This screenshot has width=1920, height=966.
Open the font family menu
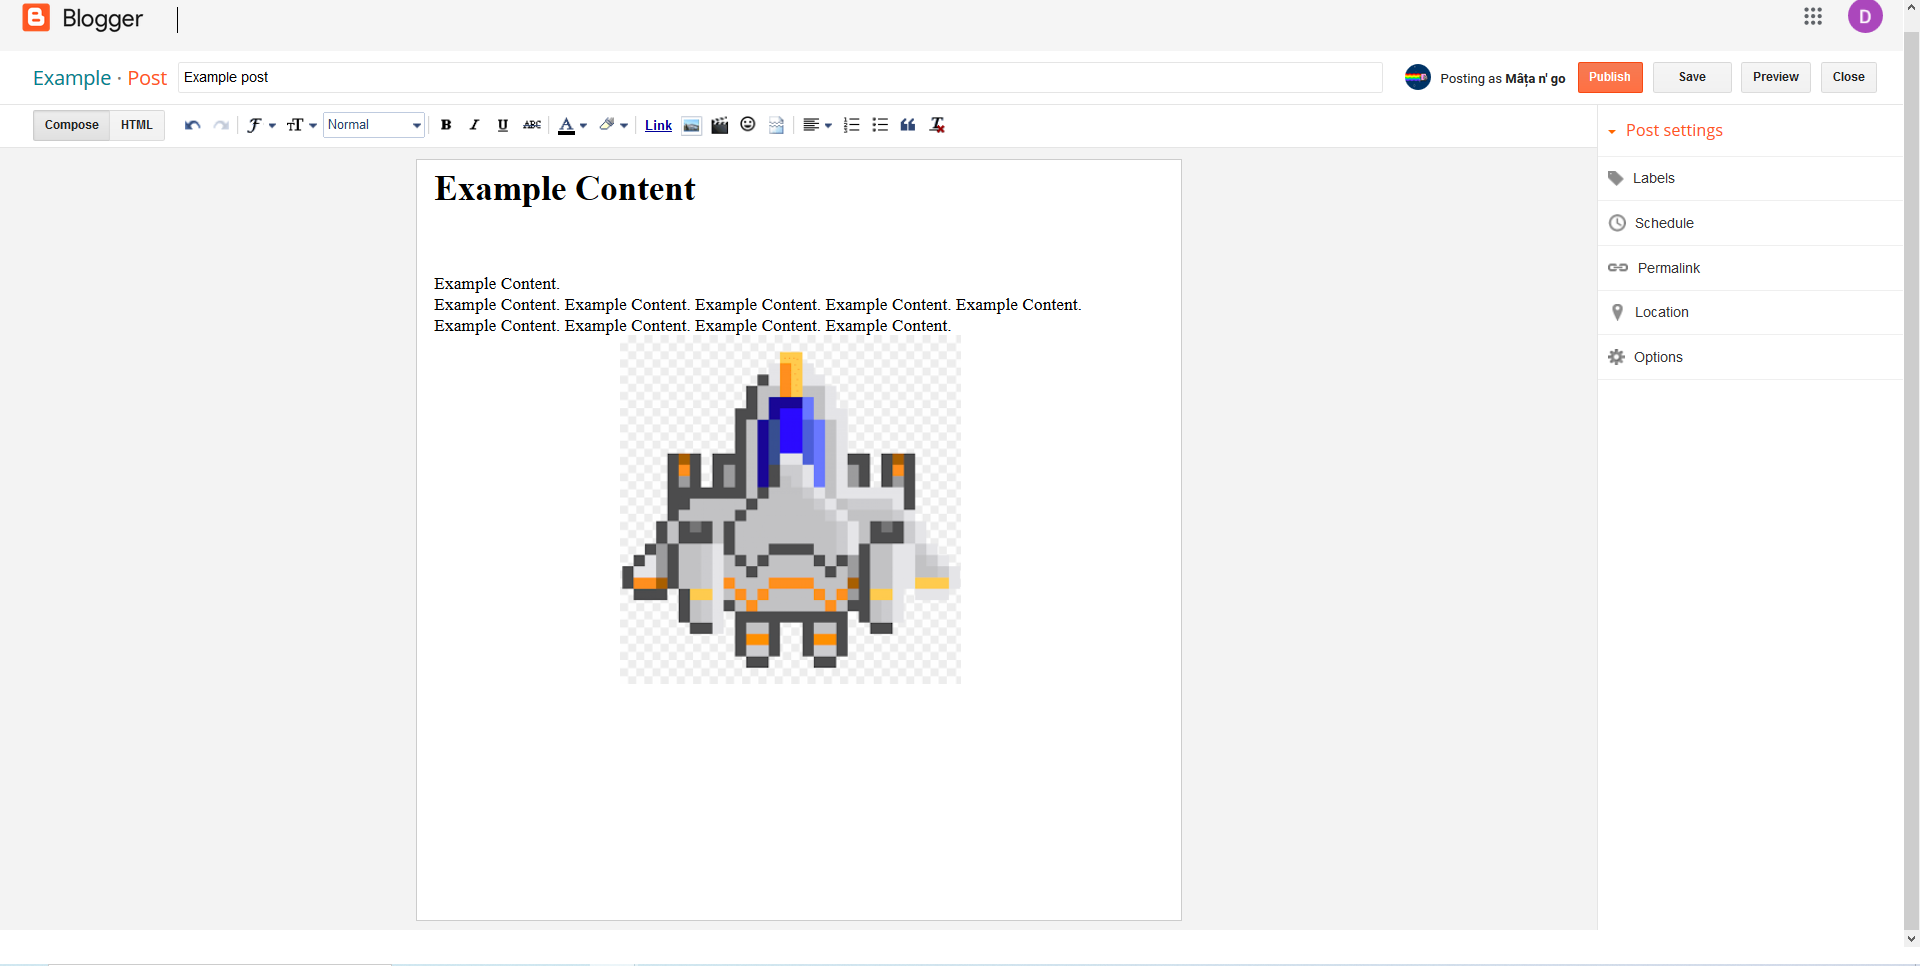[261, 125]
